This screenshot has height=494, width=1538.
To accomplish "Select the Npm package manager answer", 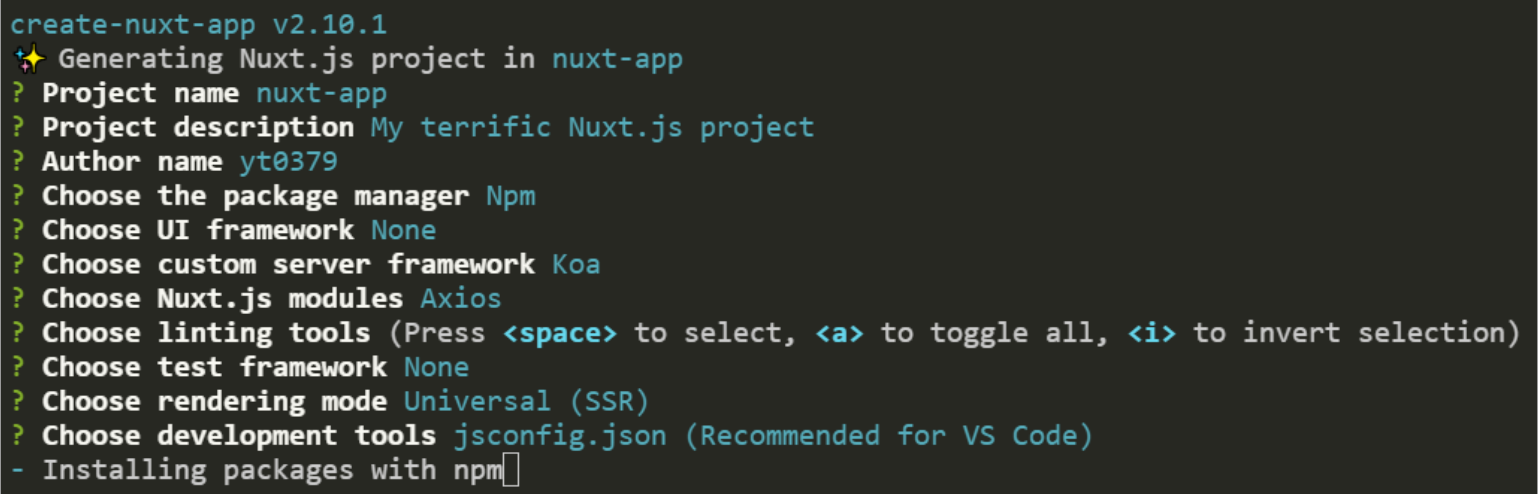I will (x=511, y=197).
